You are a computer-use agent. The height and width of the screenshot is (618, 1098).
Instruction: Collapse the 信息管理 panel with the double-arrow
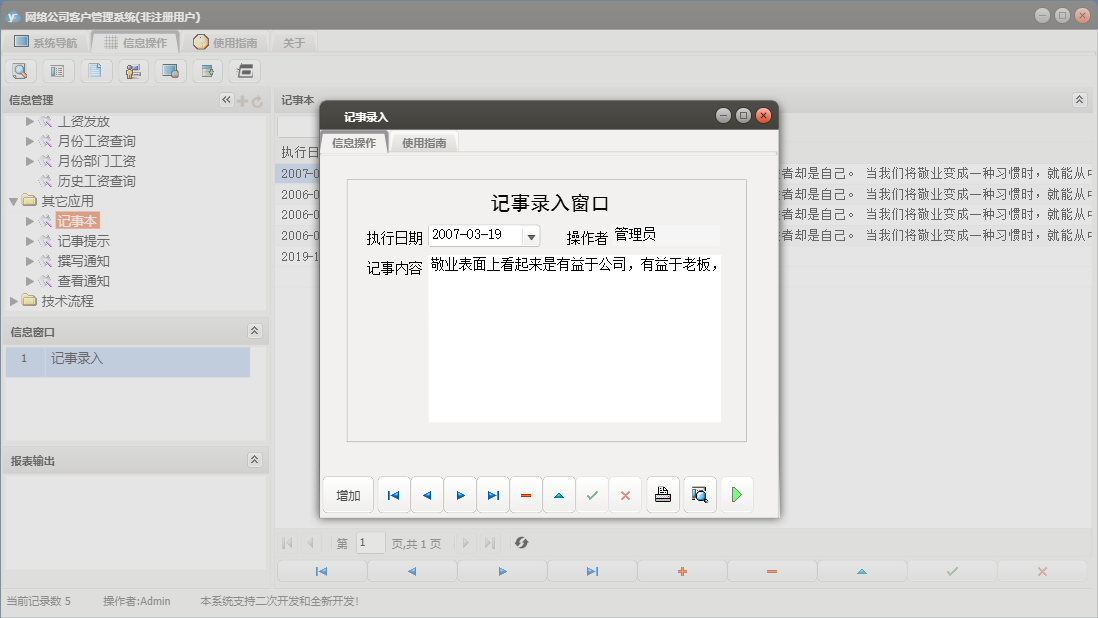pos(227,99)
